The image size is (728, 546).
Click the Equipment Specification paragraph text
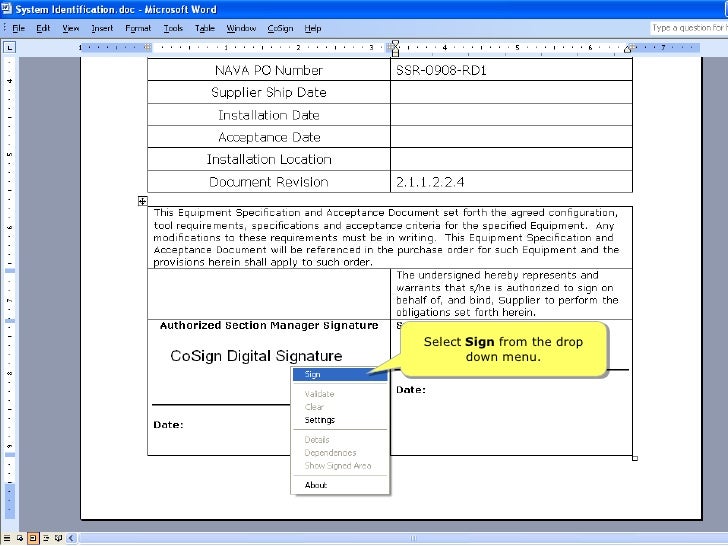pos(386,237)
